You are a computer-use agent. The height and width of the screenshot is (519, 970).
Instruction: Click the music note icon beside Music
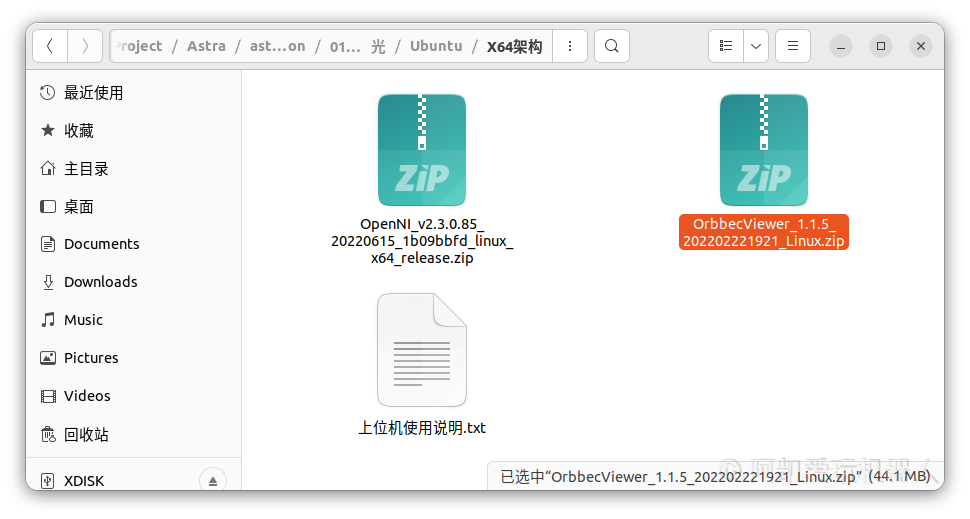(x=48, y=319)
